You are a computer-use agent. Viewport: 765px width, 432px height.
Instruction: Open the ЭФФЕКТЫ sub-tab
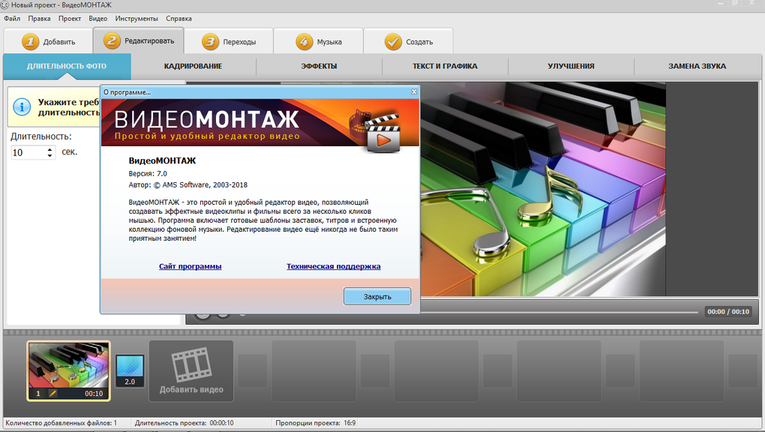319,66
